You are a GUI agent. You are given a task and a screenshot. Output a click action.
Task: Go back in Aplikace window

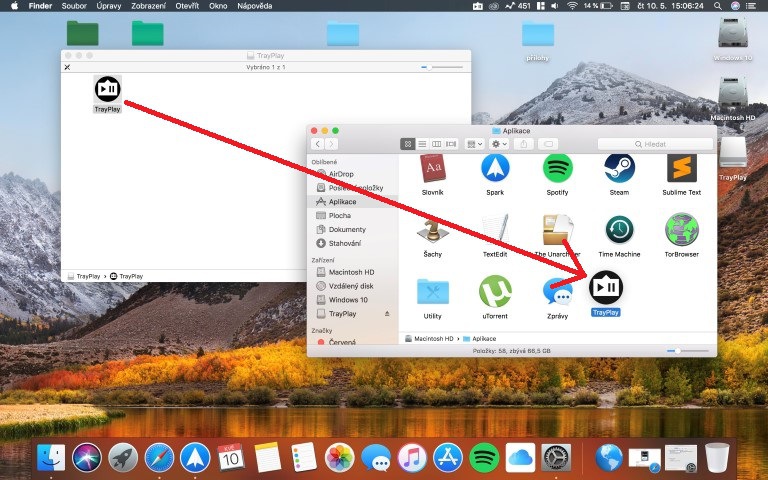click(x=317, y=144)
